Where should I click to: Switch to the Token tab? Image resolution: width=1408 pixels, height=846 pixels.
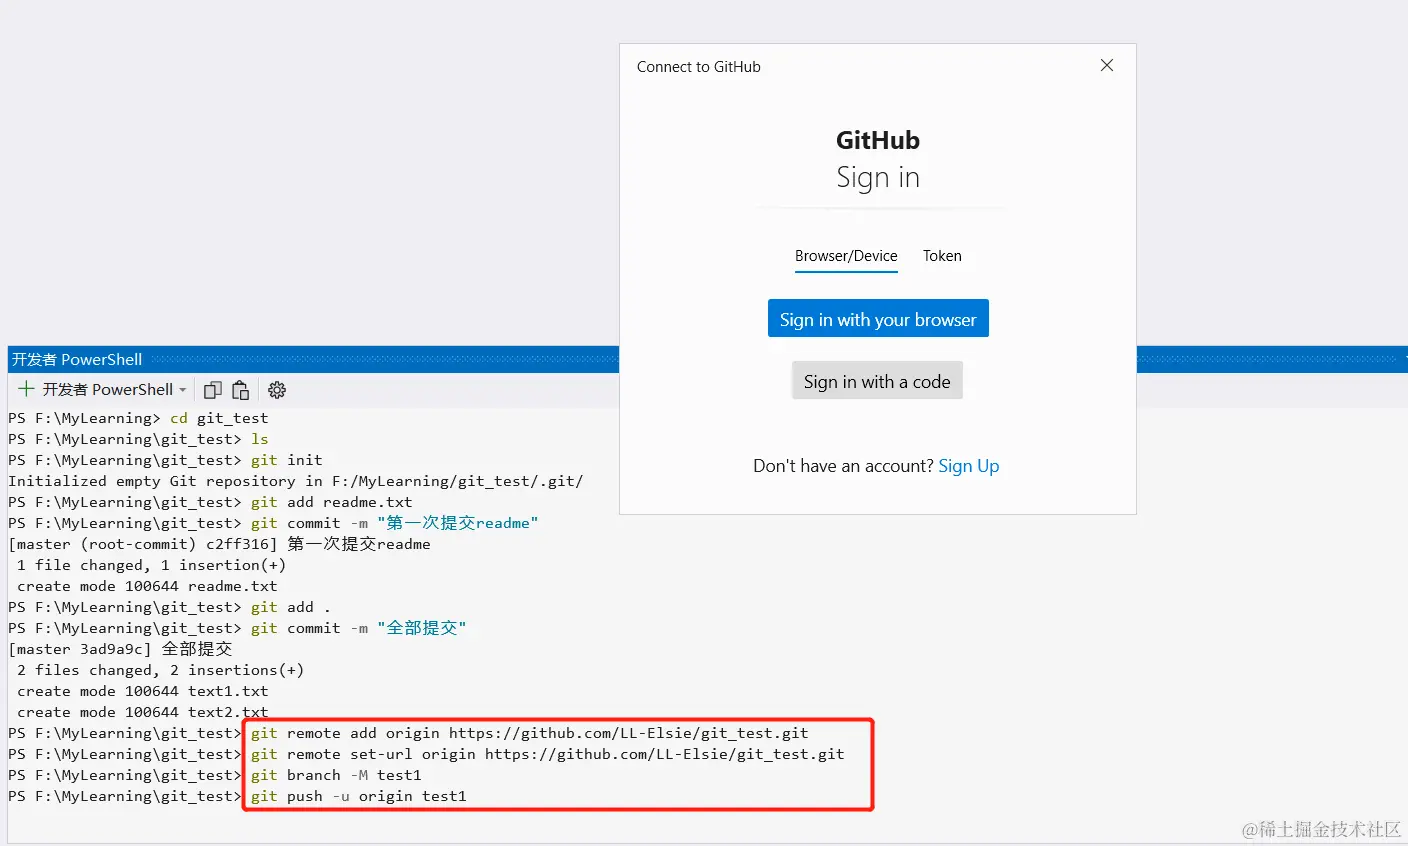pyautogui.click(x=941, y=256)
